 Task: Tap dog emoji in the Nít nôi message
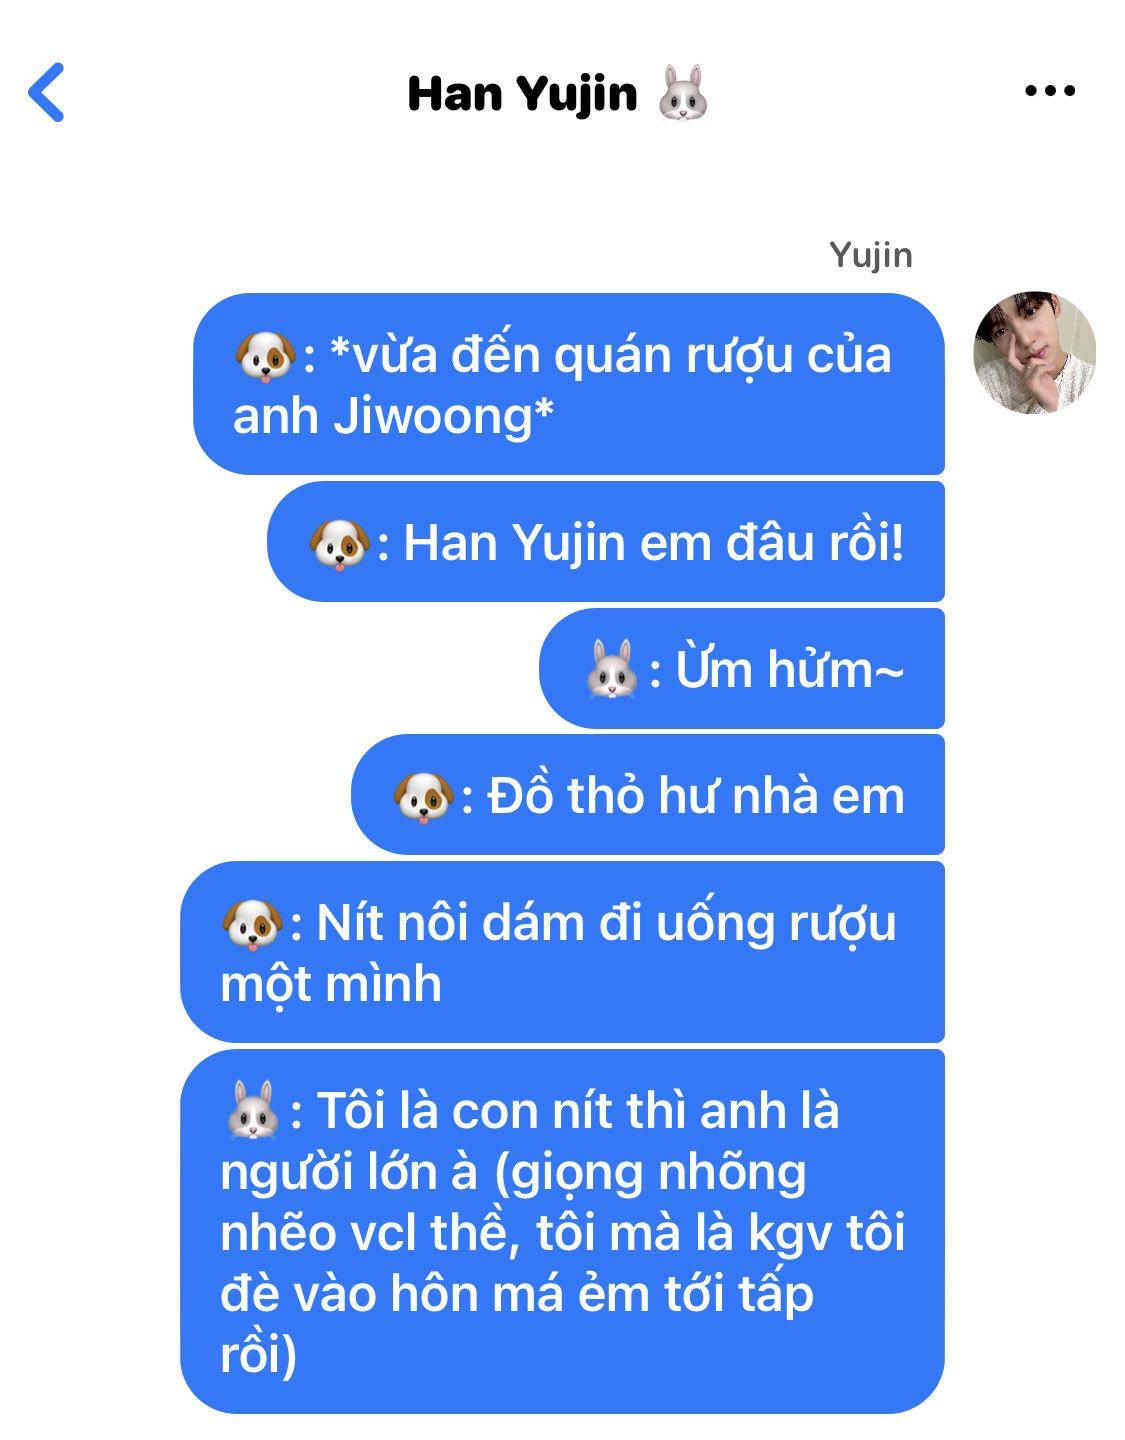[252, 923]
